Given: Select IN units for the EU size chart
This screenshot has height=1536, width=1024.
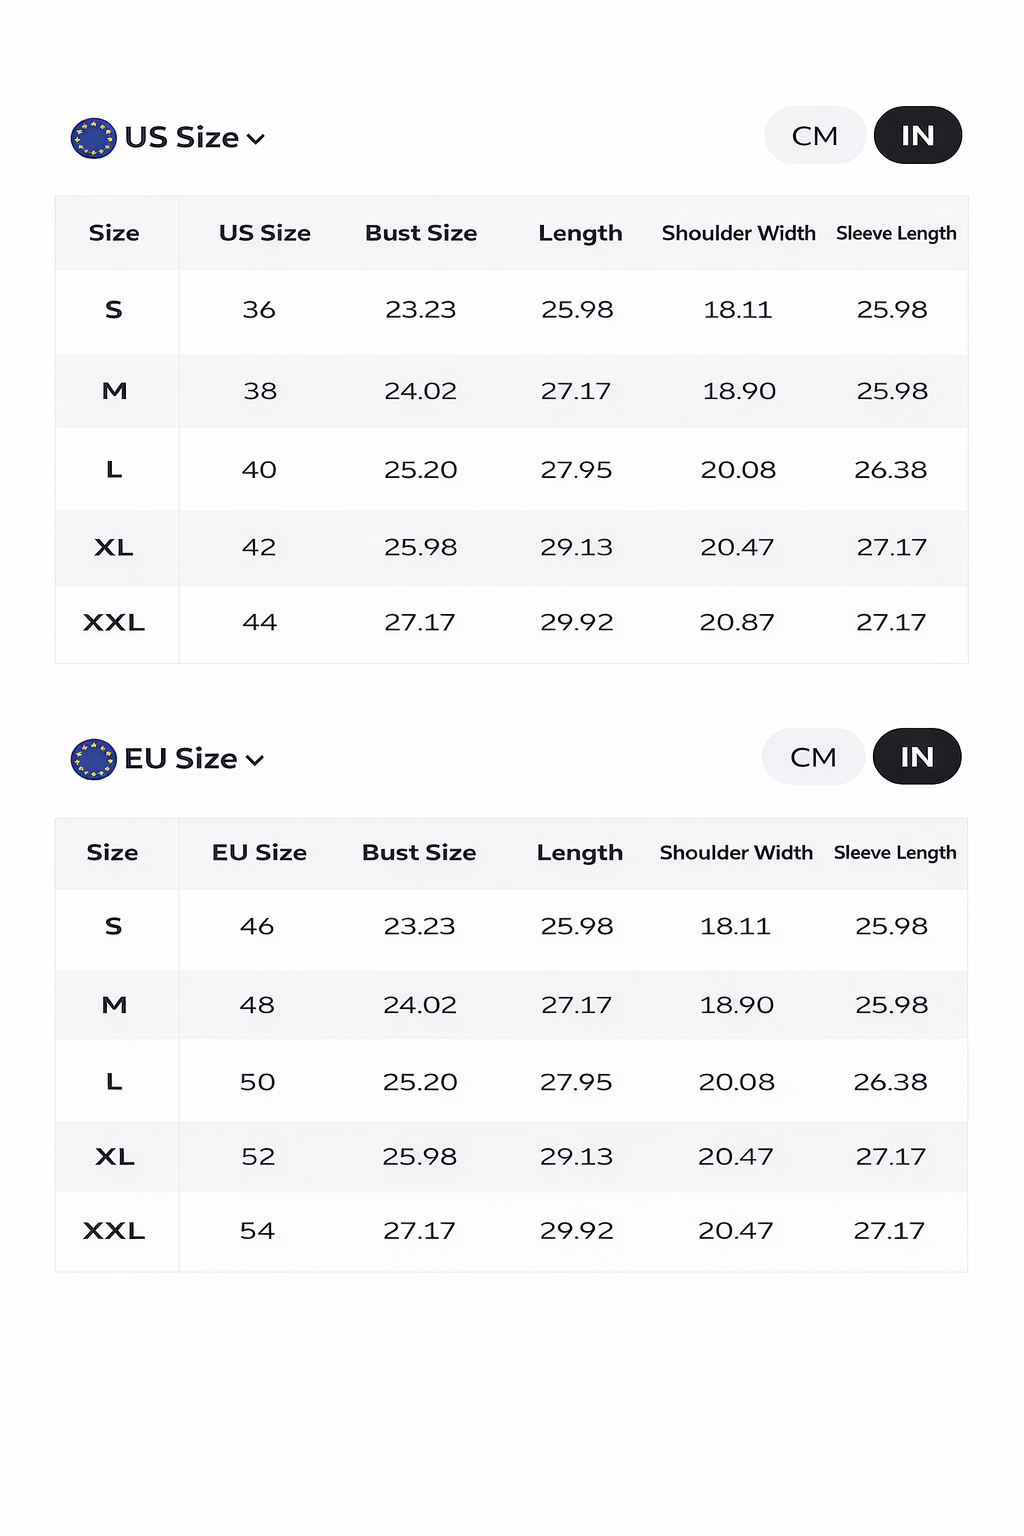Looking at the screenshot, I should point(916,757).
